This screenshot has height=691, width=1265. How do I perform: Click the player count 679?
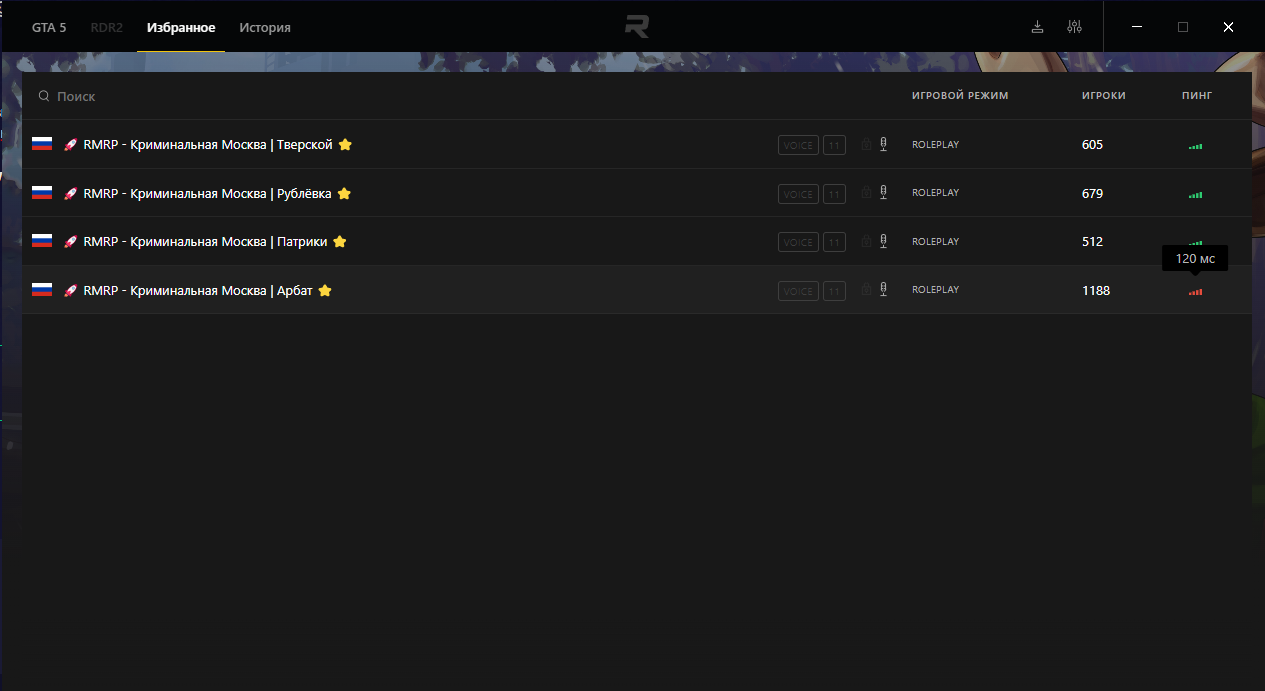point(1092,194)
